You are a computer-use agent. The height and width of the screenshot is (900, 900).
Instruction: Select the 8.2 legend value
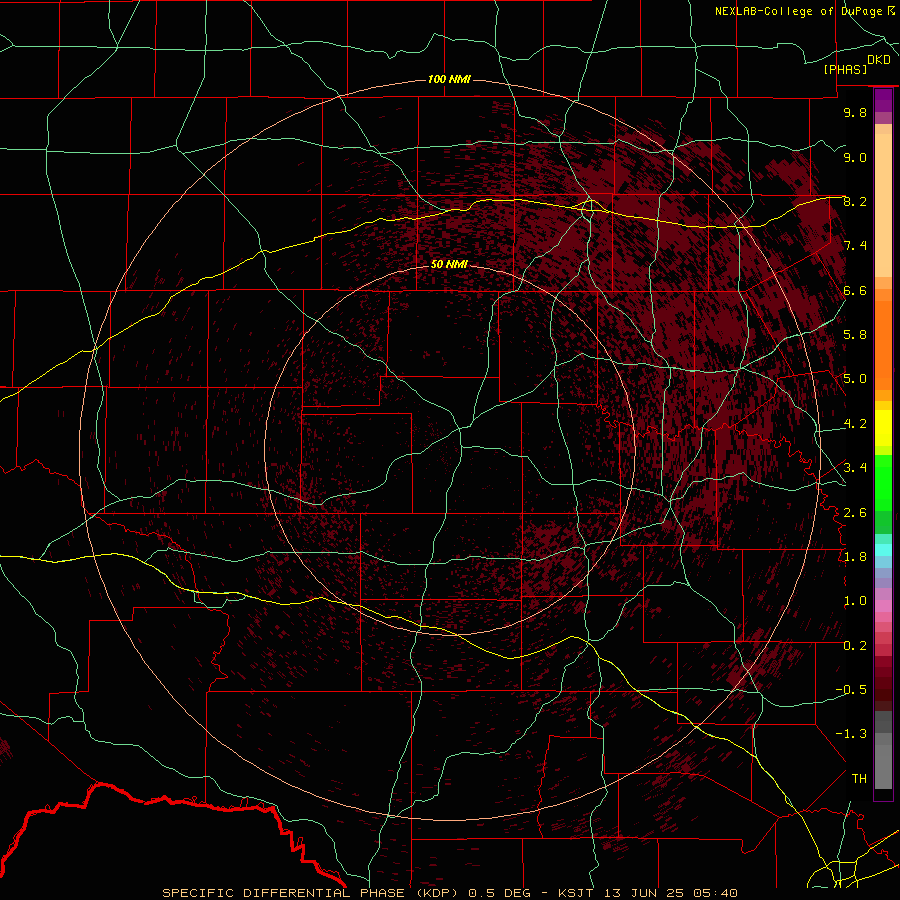click(855, 201)
